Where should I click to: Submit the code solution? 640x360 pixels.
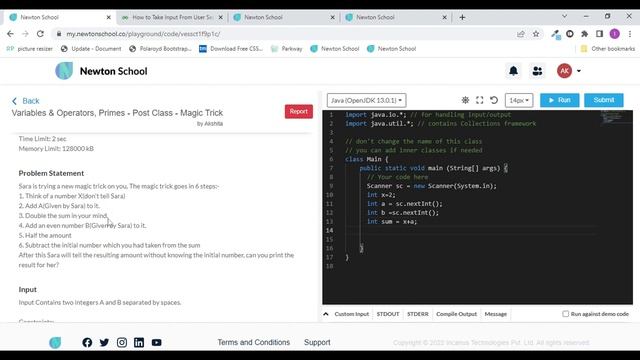(604, 100)
